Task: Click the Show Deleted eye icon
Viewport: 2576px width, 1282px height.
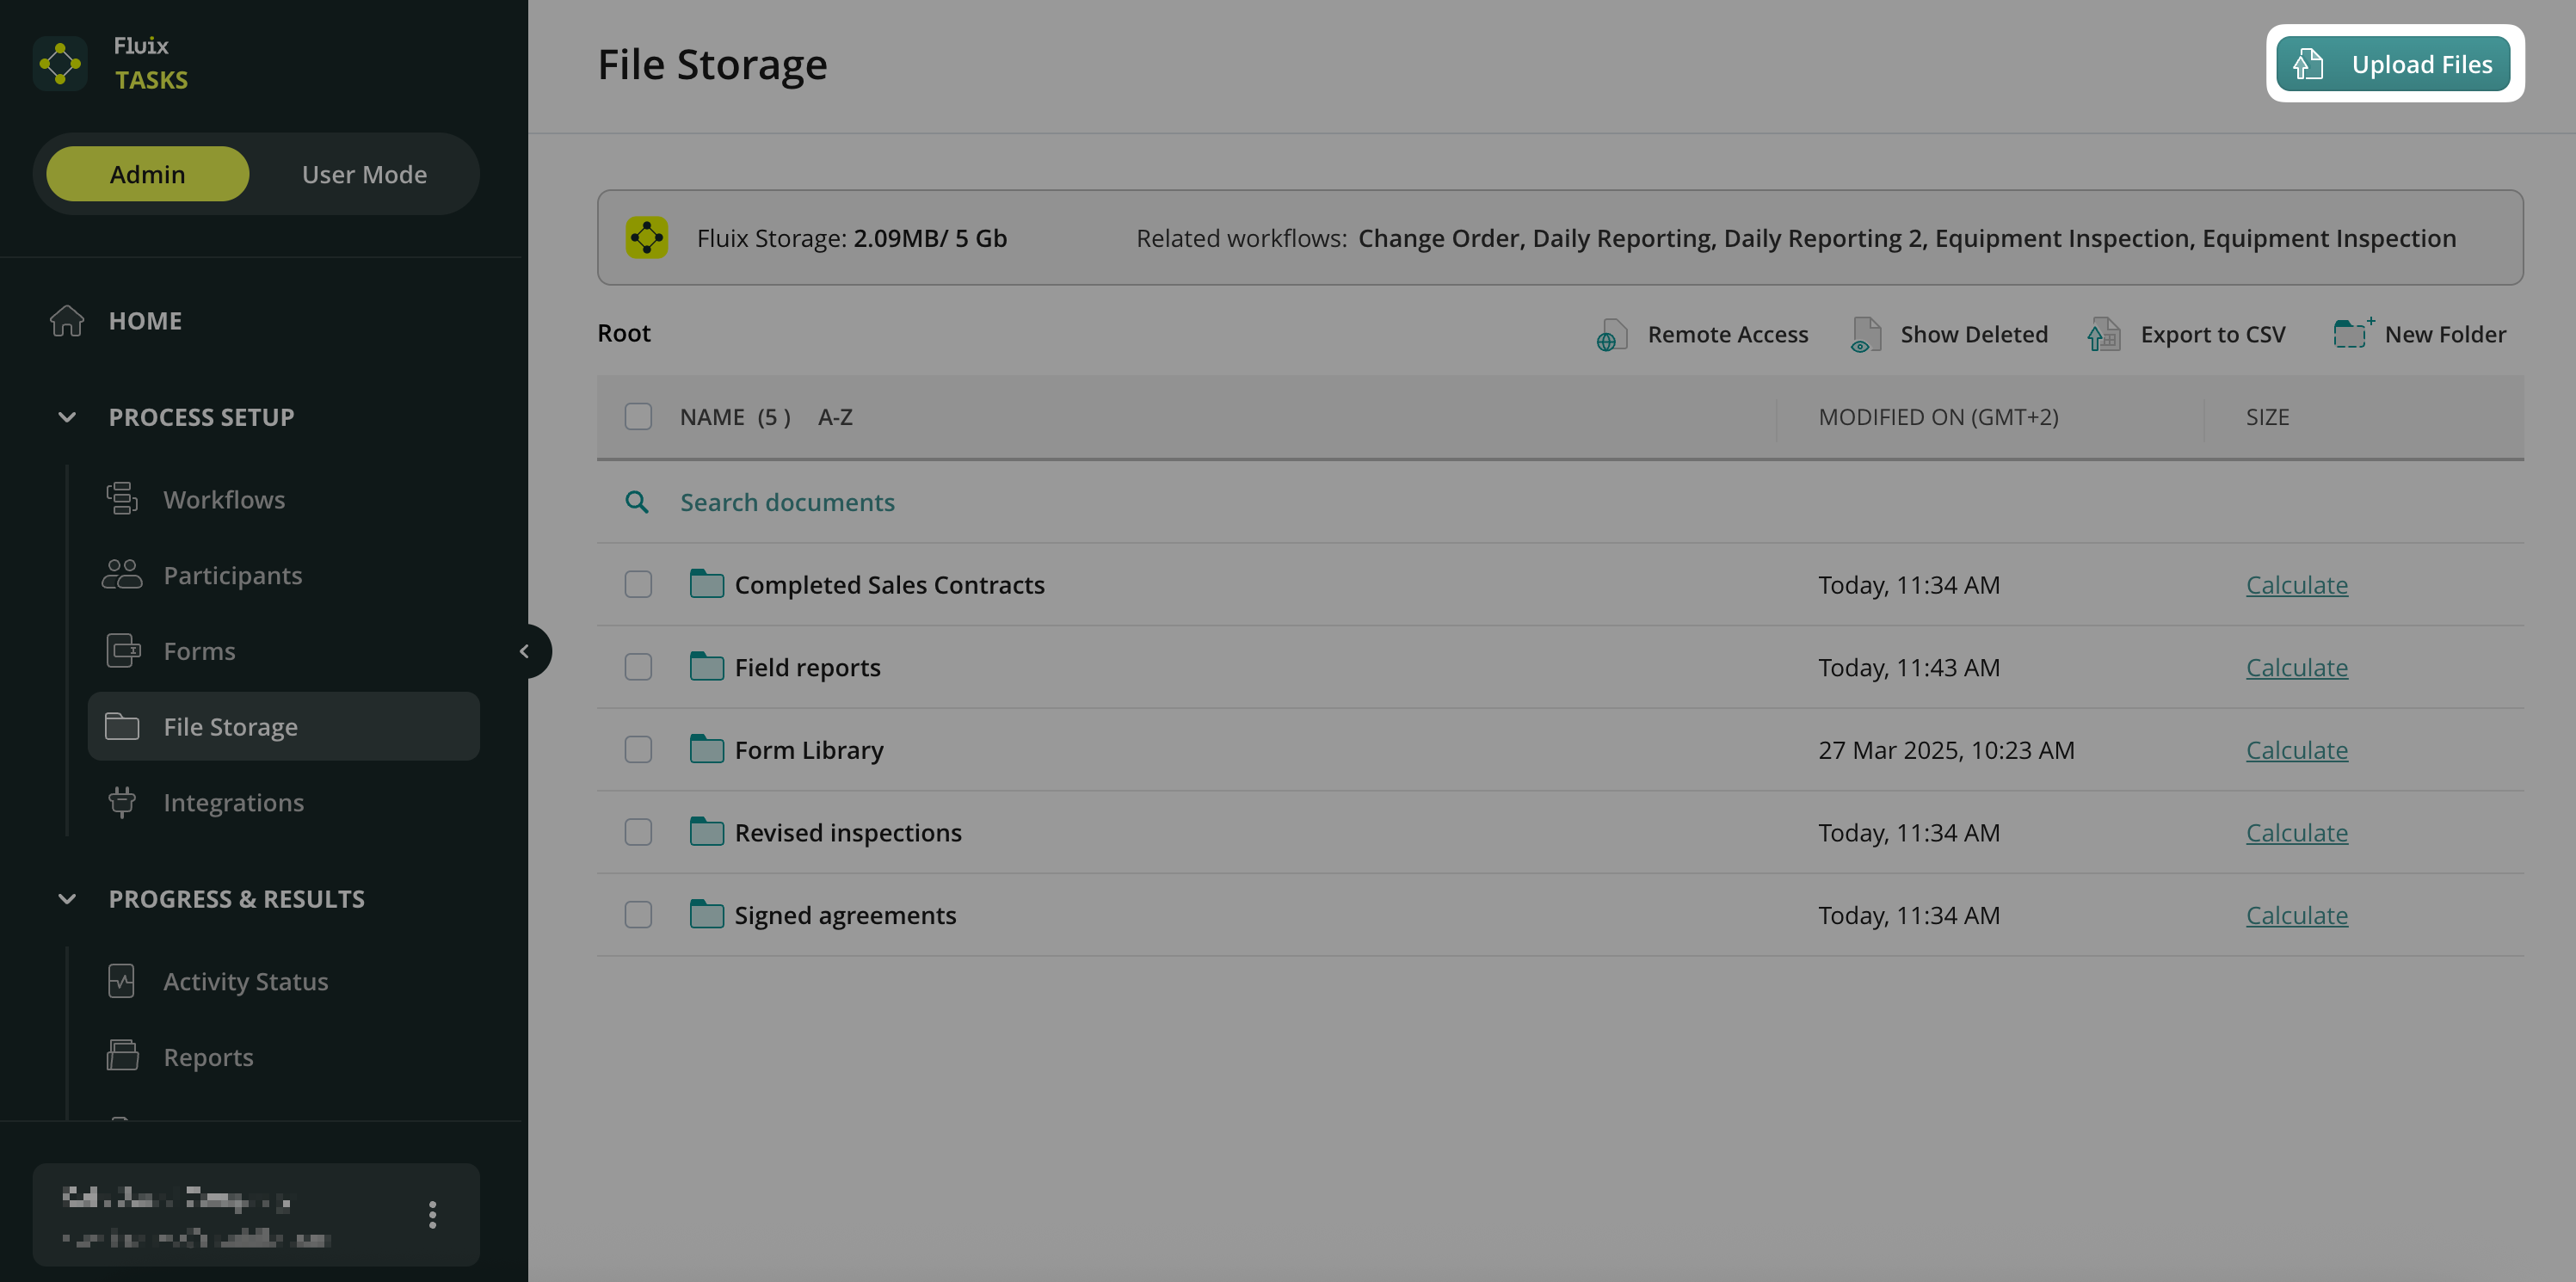Action: pos(1865,335)
